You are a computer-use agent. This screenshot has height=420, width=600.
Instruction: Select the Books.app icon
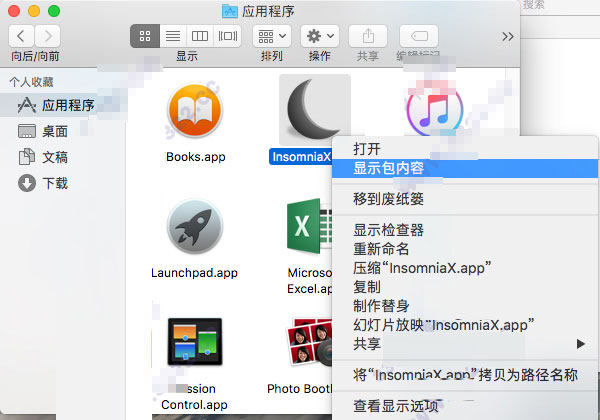pos(195,111)
